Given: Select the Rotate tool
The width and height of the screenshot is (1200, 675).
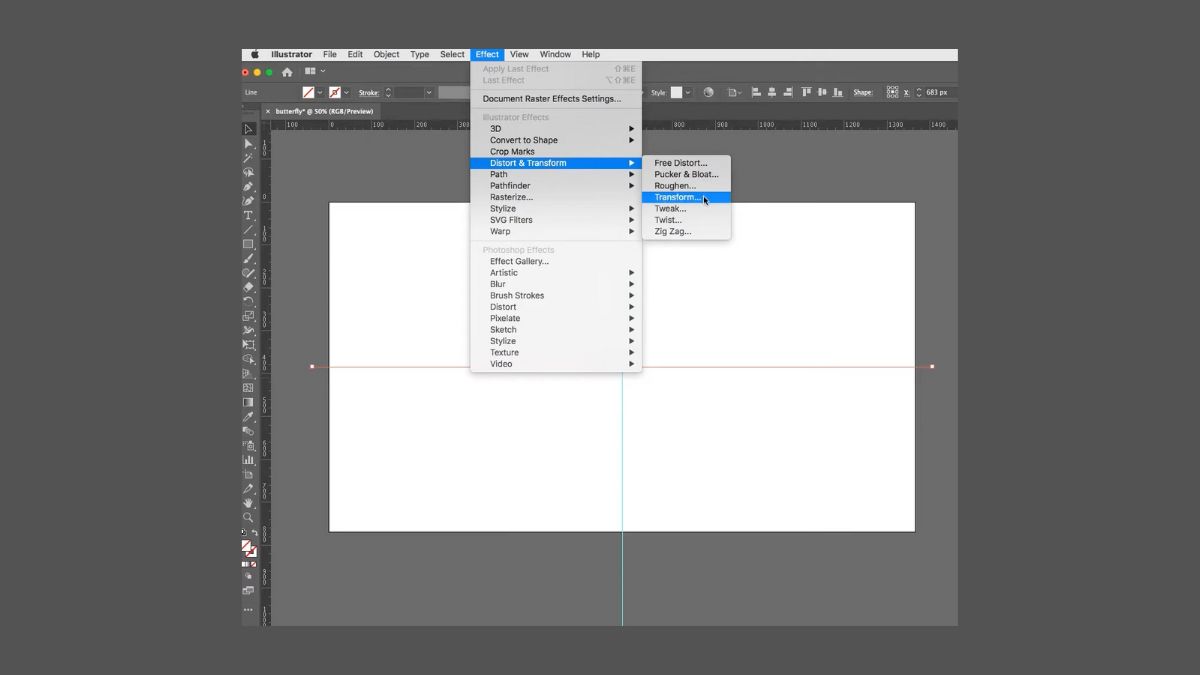Looking at the screenshot, I should coord(248,301).
